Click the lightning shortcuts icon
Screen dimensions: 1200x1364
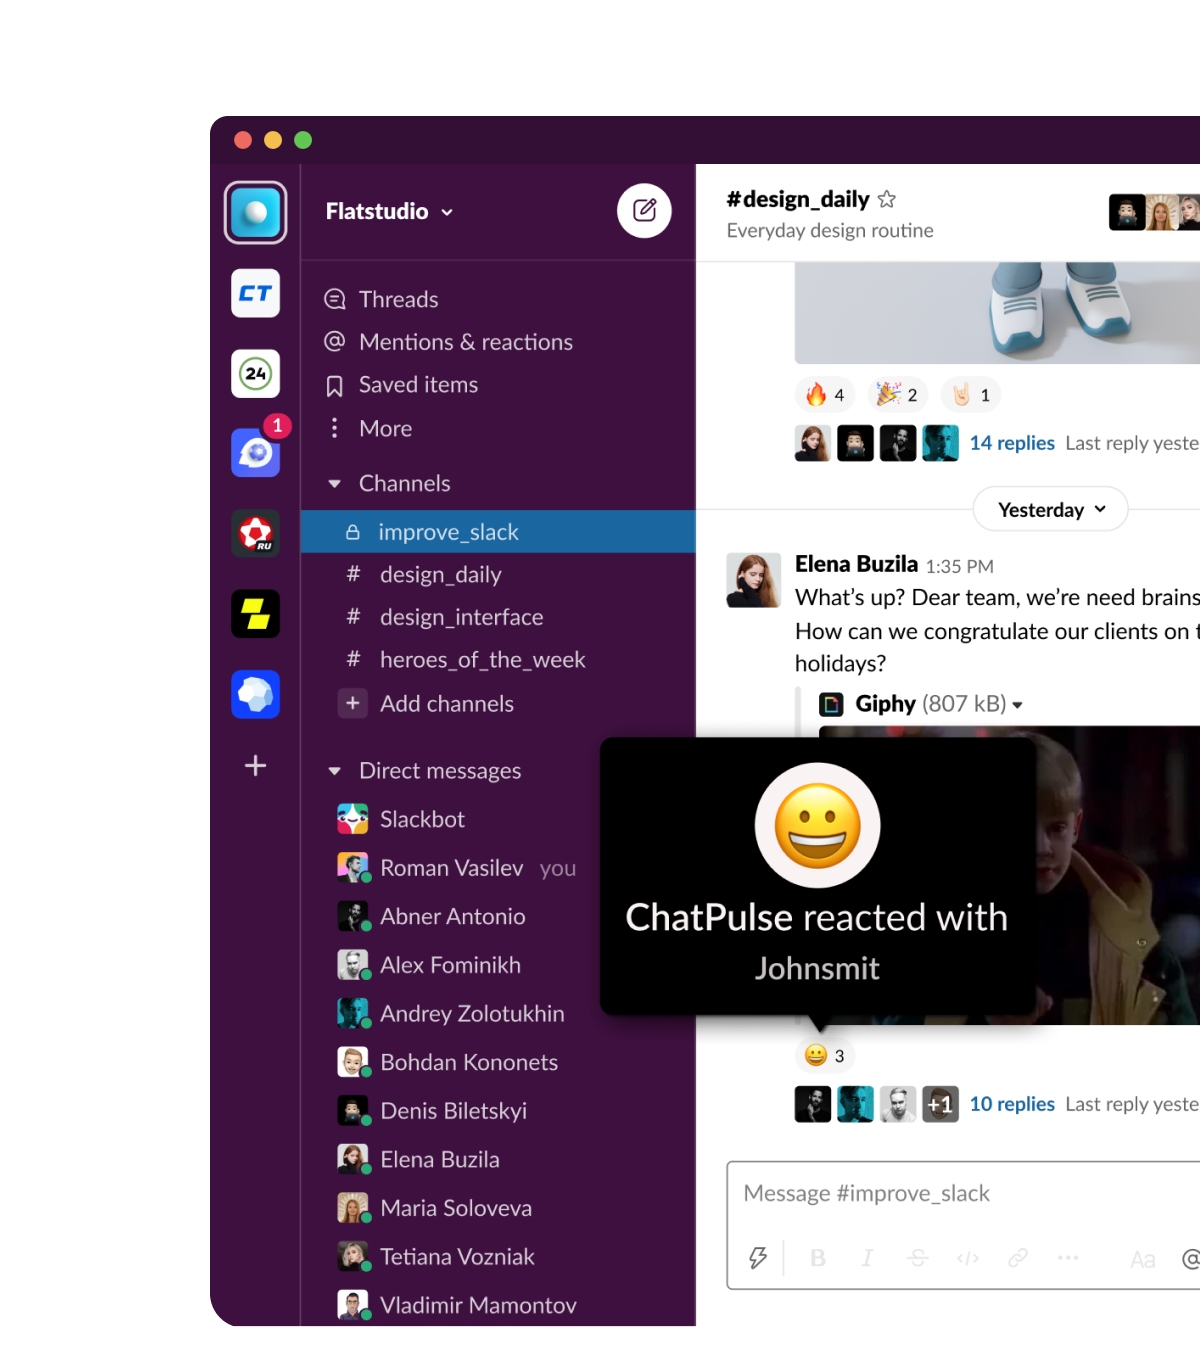tap(758, 1257)
